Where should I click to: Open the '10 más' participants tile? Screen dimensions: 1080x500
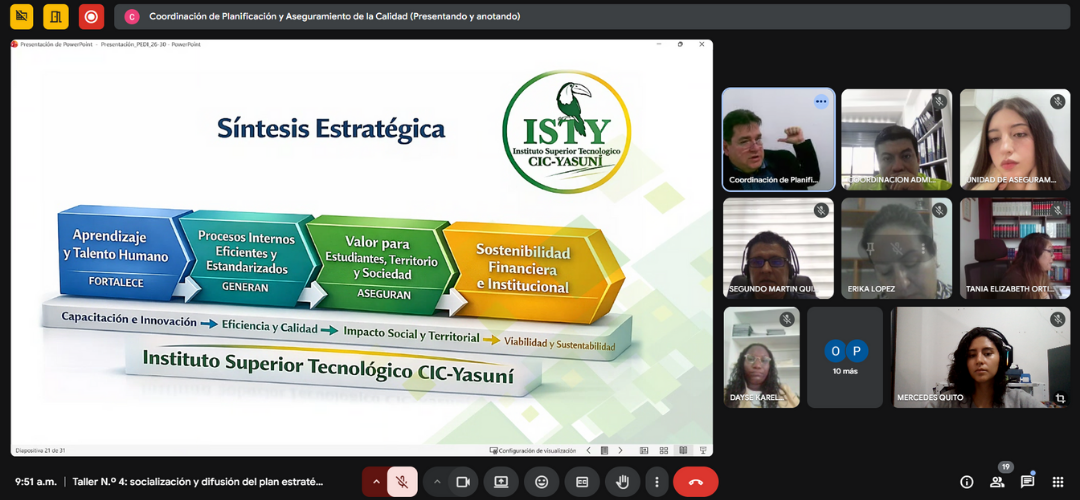coord(845,357)
